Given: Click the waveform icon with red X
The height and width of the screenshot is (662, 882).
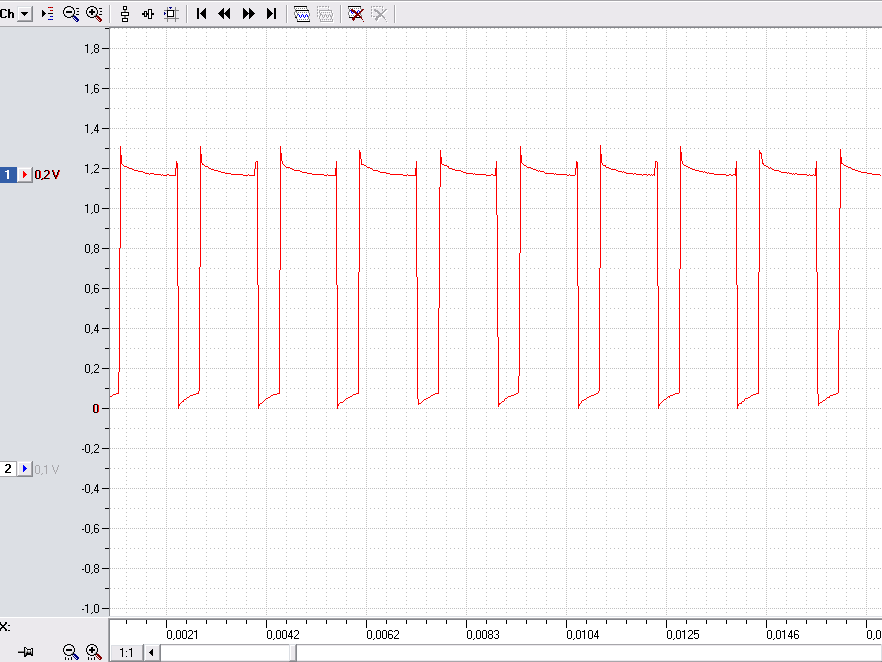Looking at the screenshot, I should pyautogui.click(x=356, y=14).
